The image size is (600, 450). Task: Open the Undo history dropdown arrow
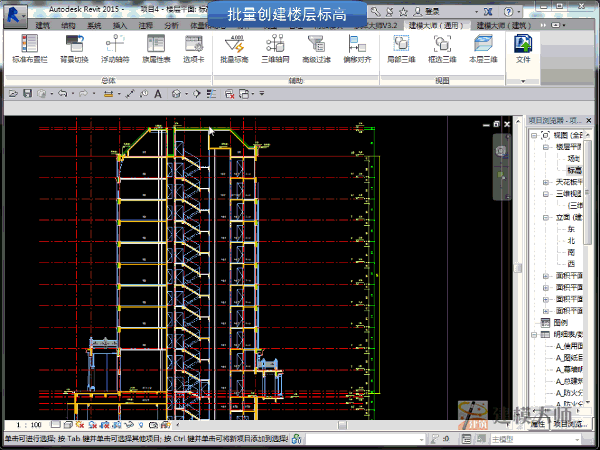(x=73, y=94)
